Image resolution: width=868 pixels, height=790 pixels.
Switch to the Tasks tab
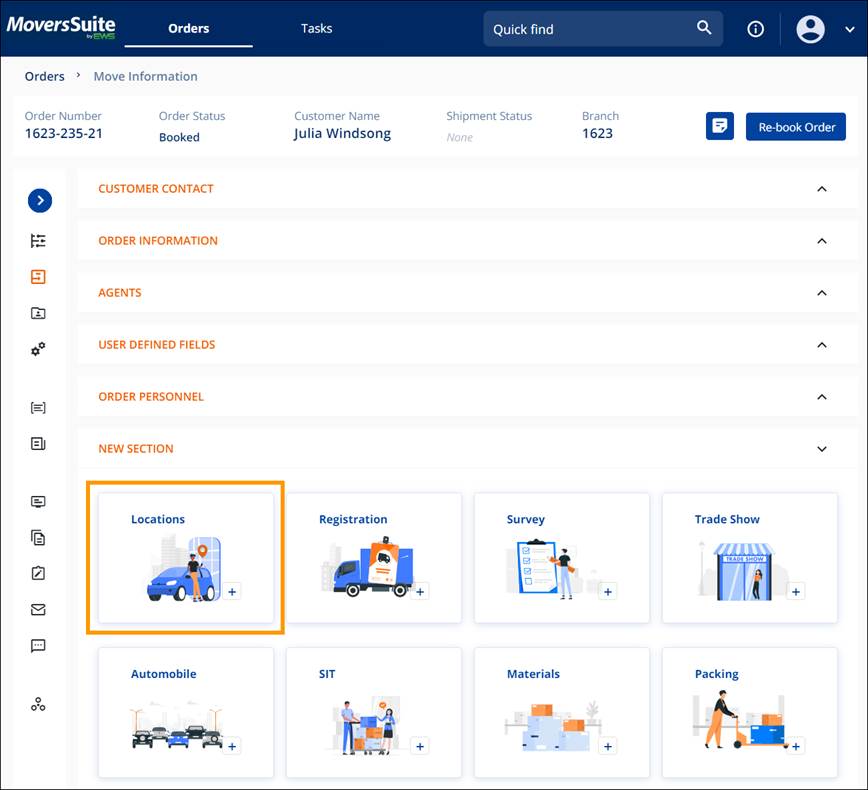(316, 28)
